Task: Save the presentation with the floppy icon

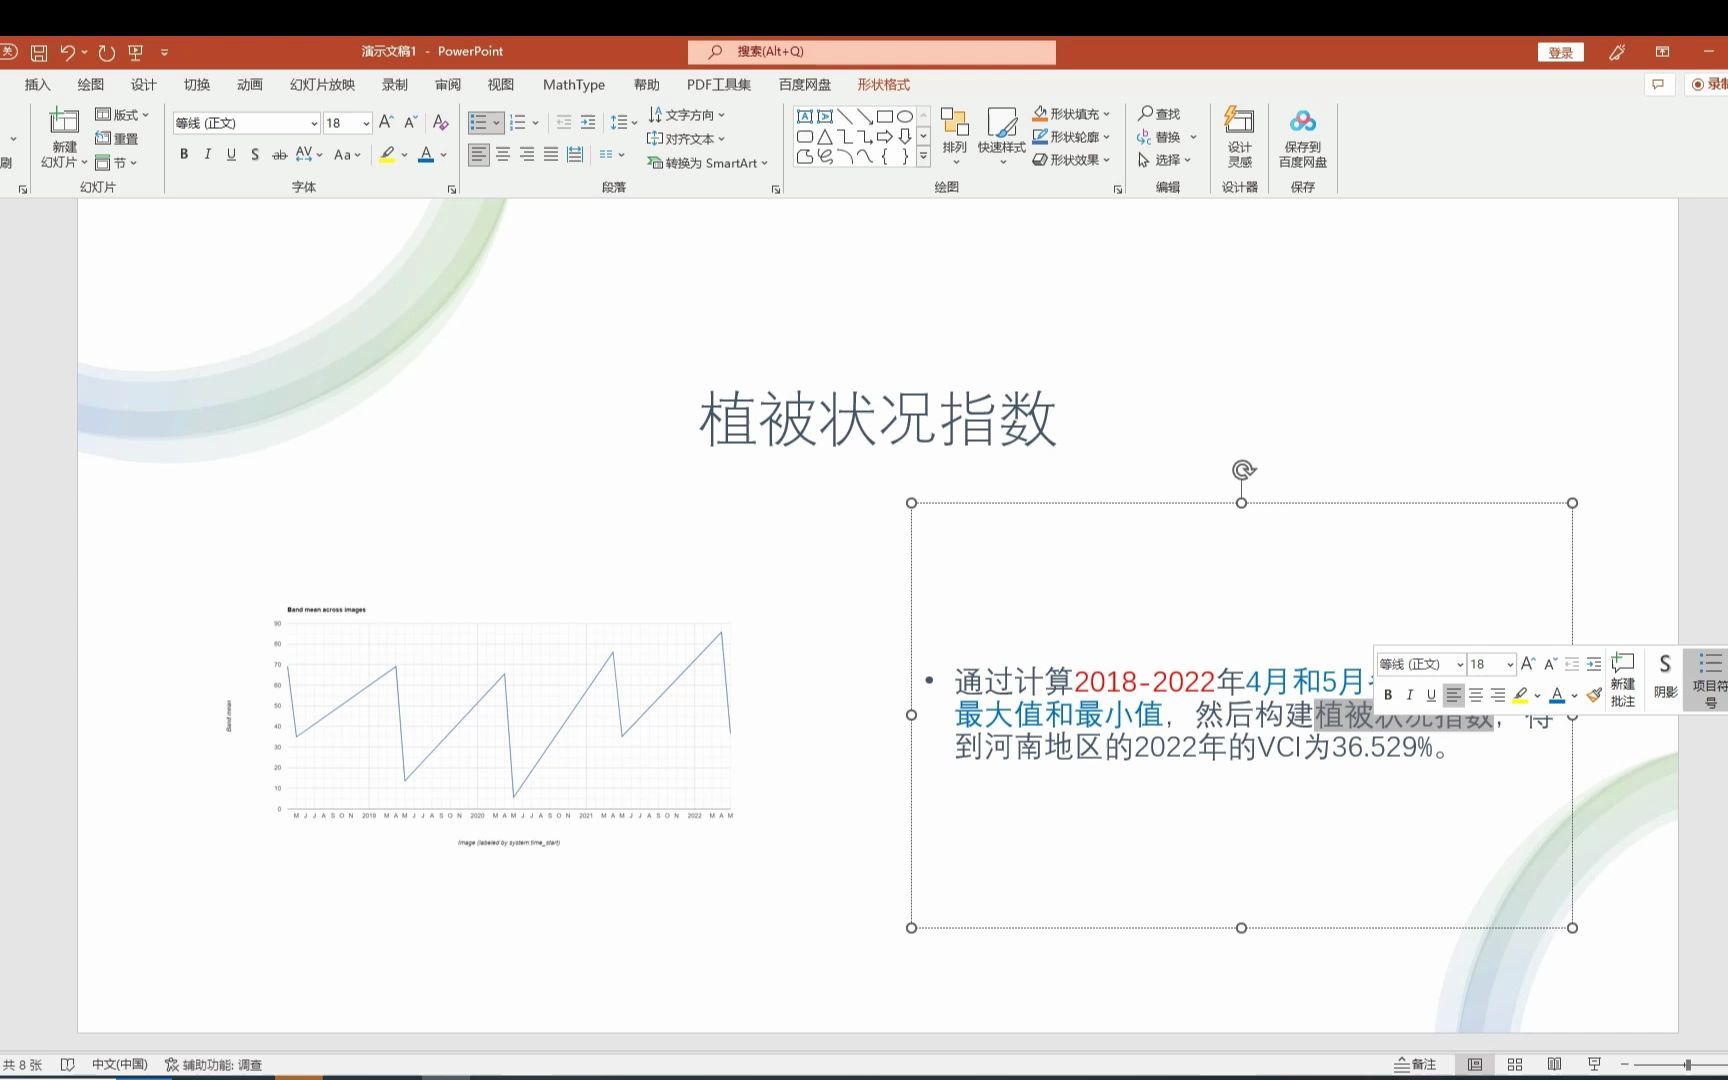Action: point(39,52)
